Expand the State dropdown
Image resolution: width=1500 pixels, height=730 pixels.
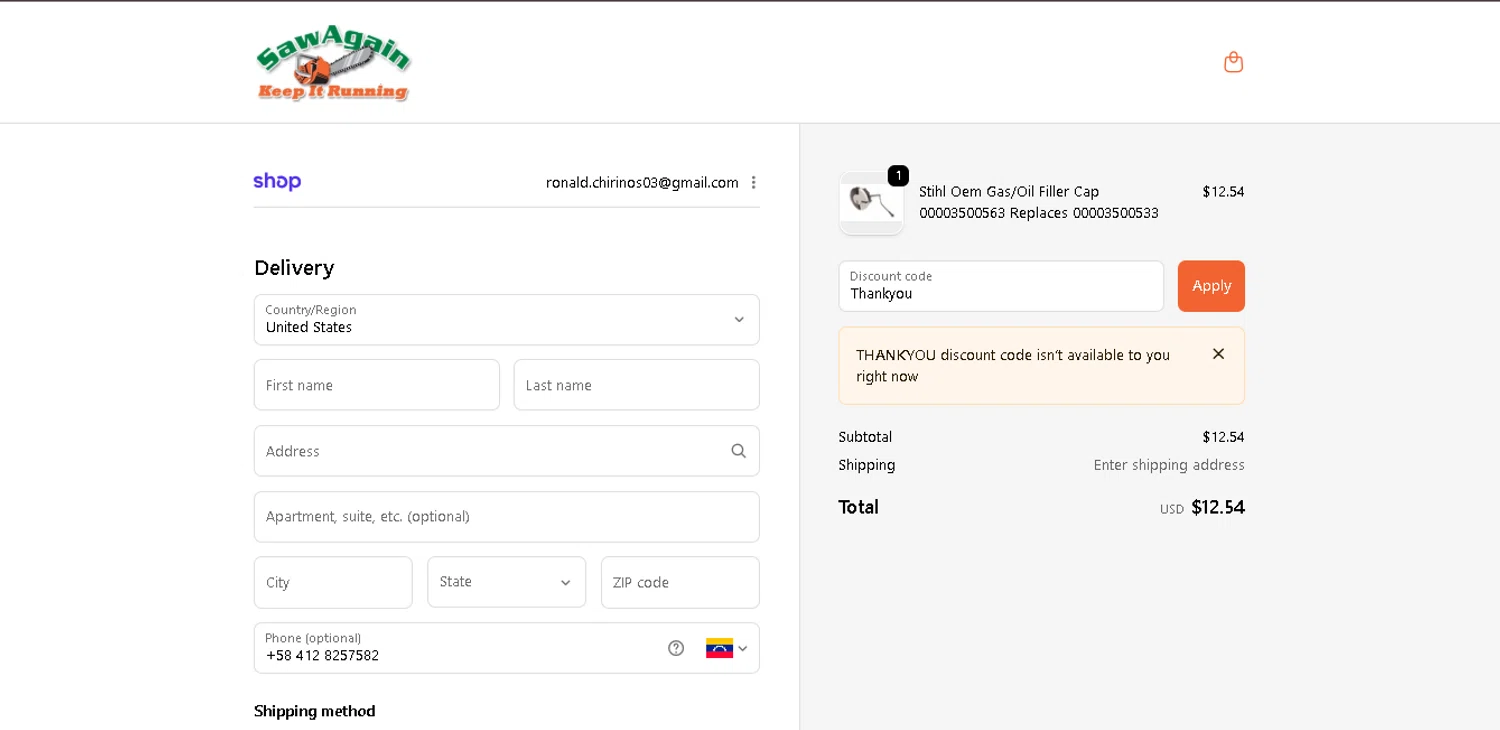pyautogui.click(x=507, y=582)
